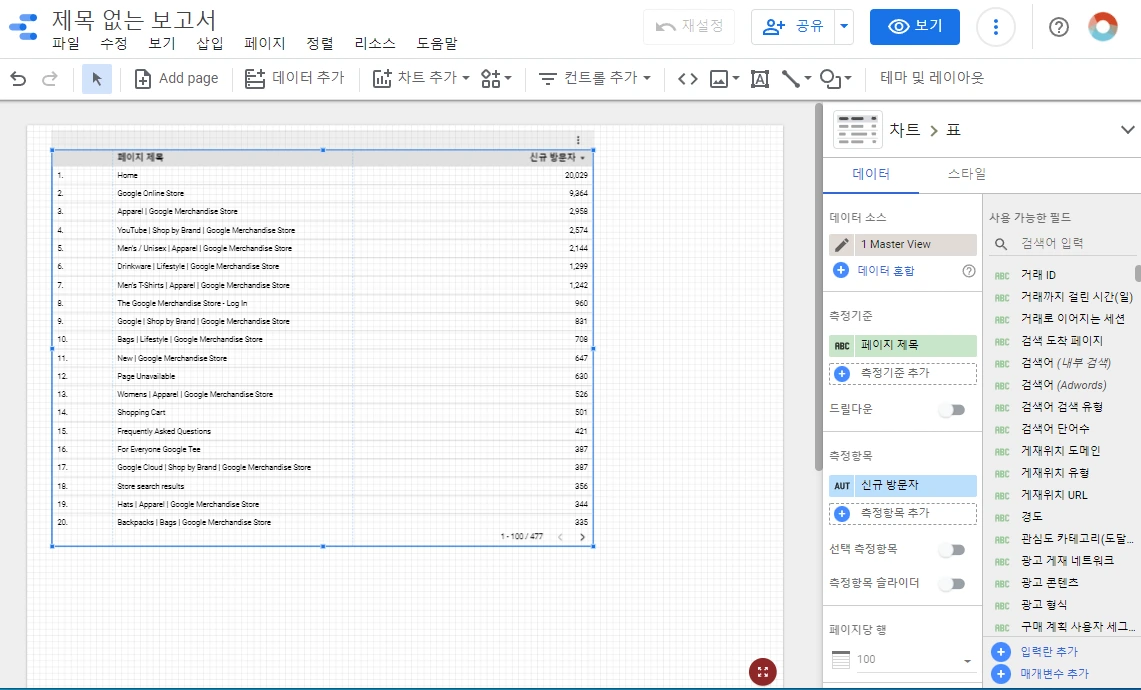Click the report title 제목 없는 보고서
The width and height of the screenshot is (1141, 690).
(x=134, y=19)
